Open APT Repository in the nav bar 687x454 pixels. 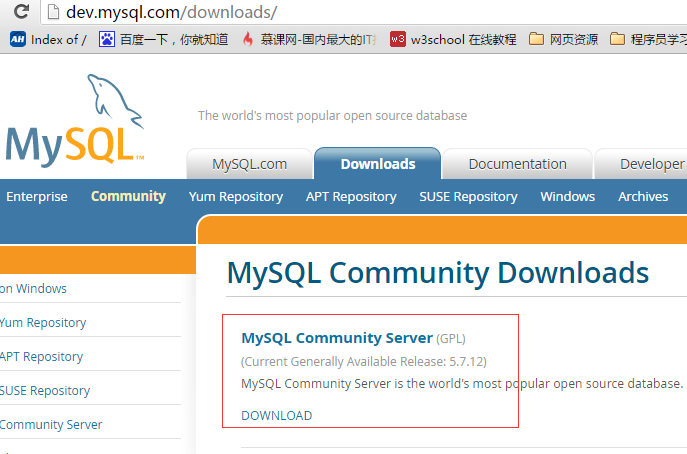pyautogui.click(x=351, y=197)
